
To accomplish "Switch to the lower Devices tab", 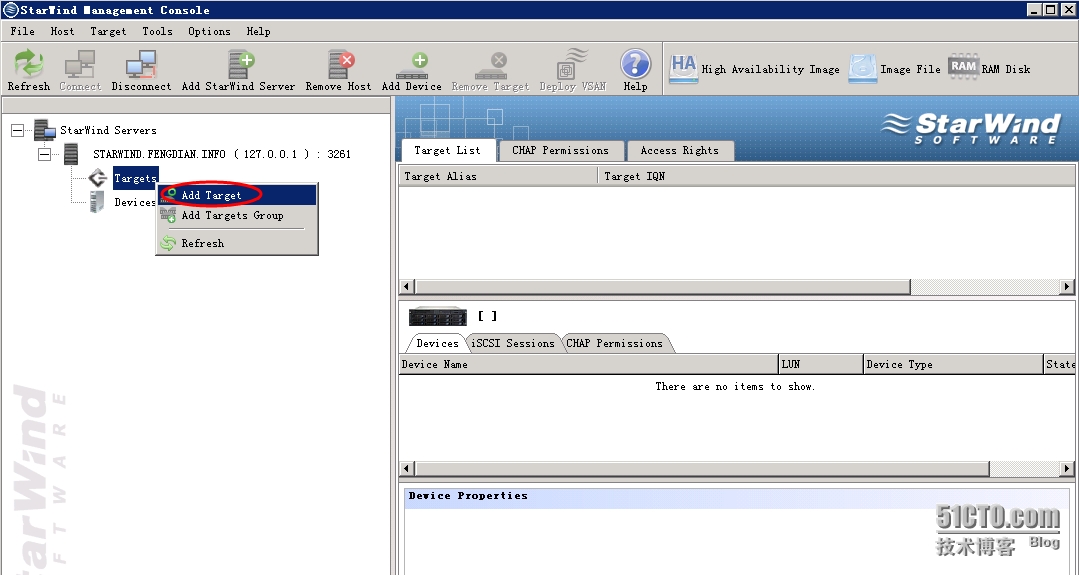I will (x=437, y=343).
